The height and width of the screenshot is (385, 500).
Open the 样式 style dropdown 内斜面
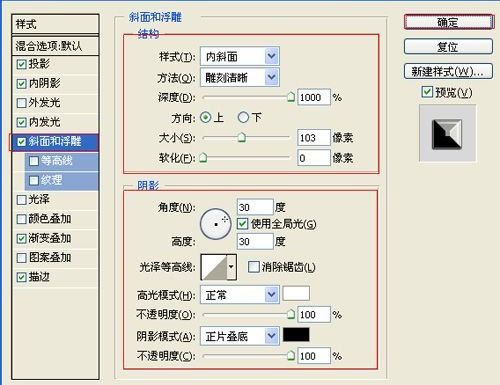[240, 57]
